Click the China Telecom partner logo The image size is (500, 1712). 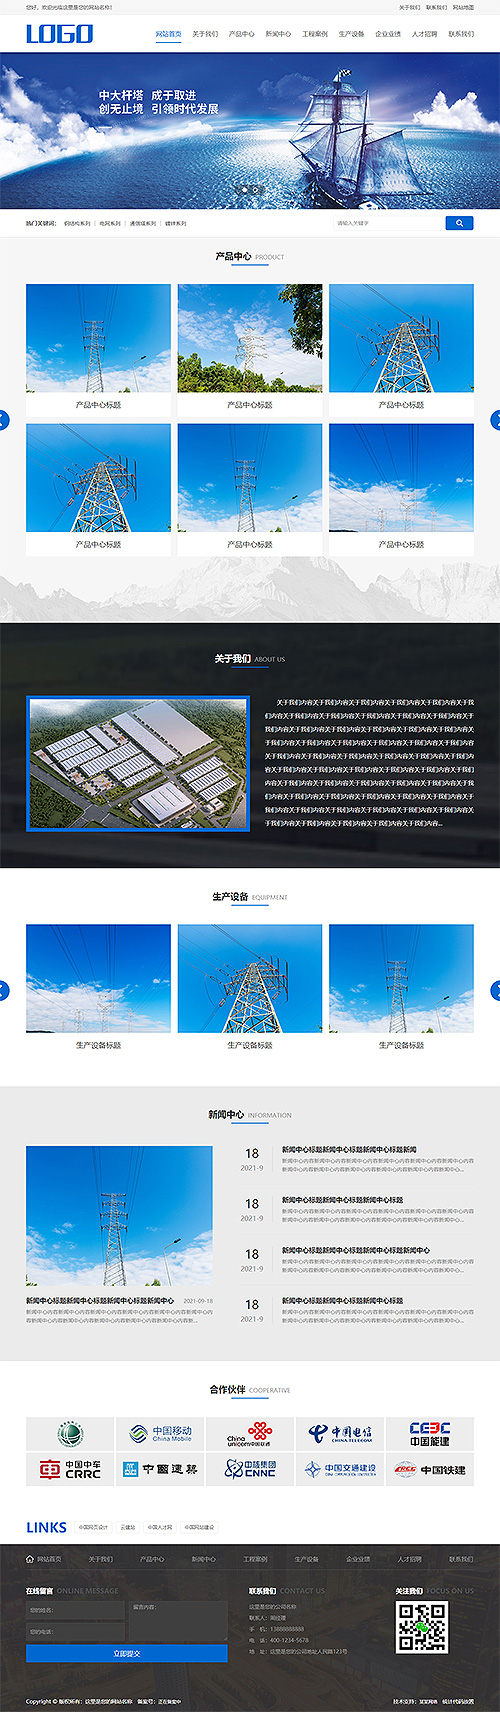340,1433
